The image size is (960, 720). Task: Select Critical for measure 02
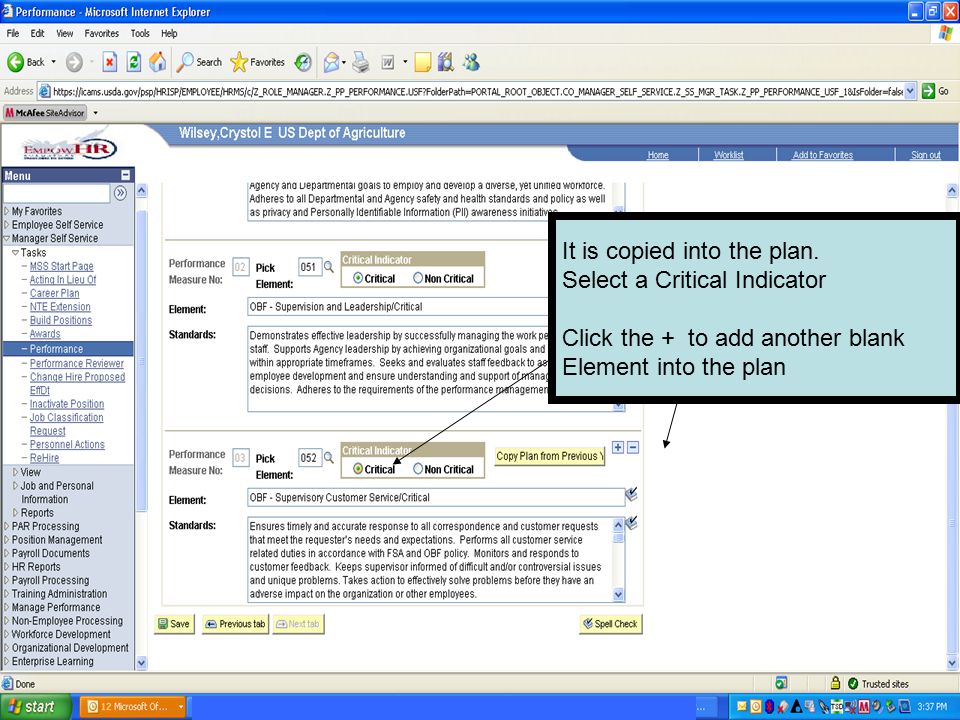358,279
